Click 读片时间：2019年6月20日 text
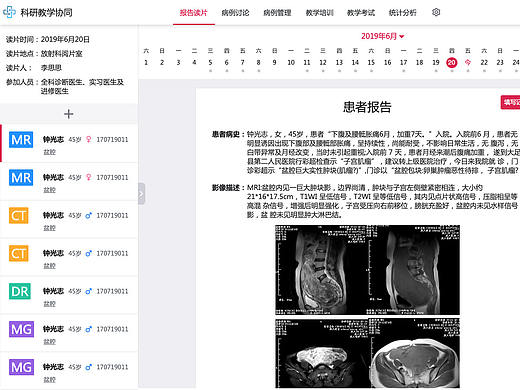The image size is (520, 390). tap(48, 39)
